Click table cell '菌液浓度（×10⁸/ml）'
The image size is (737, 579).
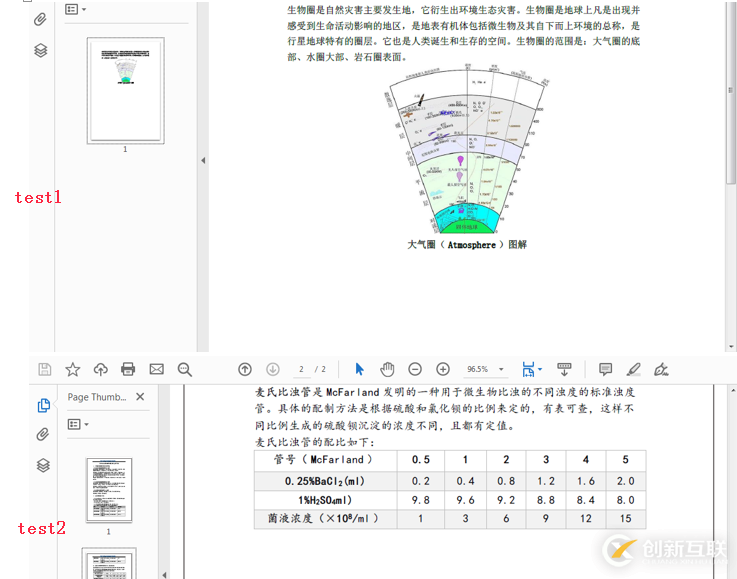(x=325, y=519)
